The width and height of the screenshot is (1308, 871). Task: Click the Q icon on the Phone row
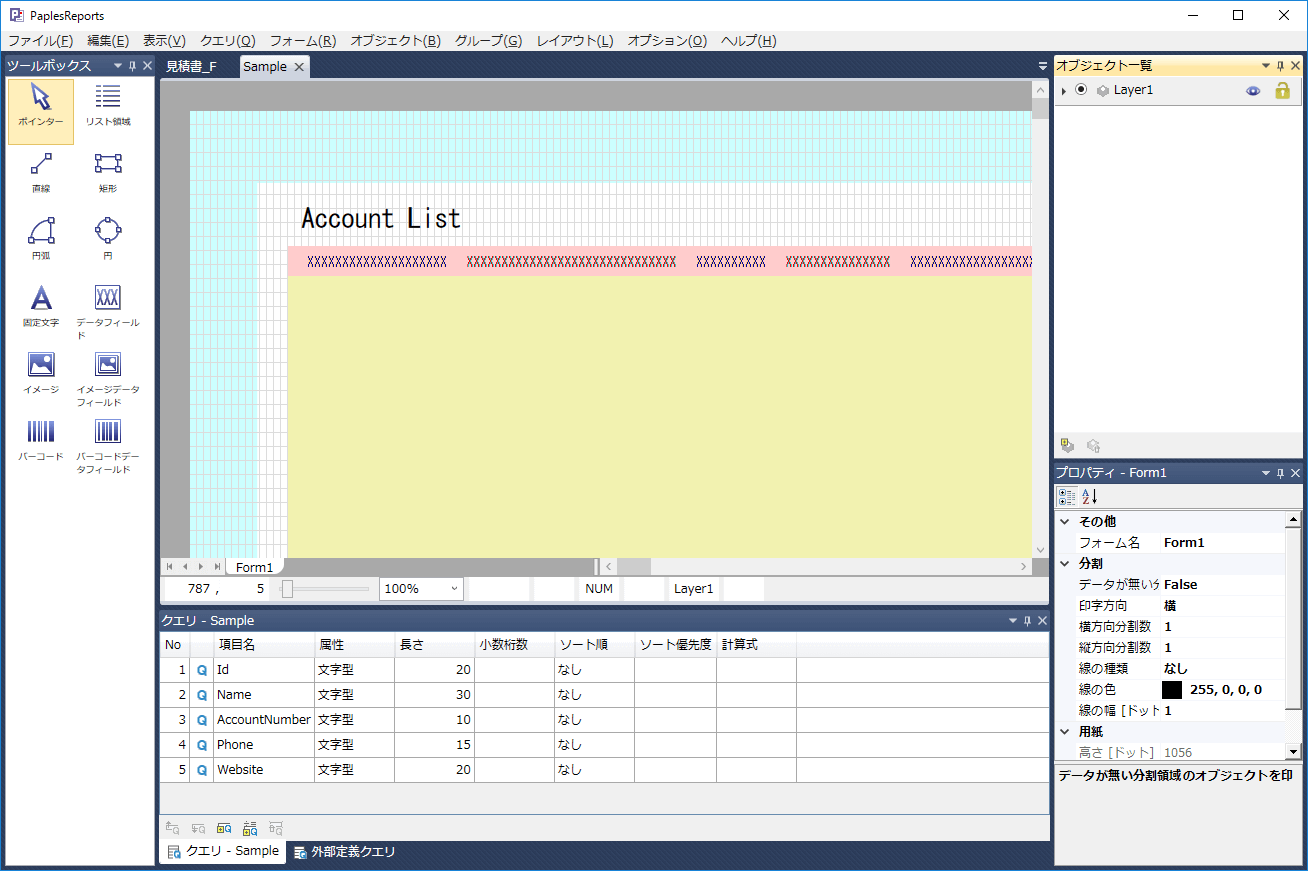(201, 745)
